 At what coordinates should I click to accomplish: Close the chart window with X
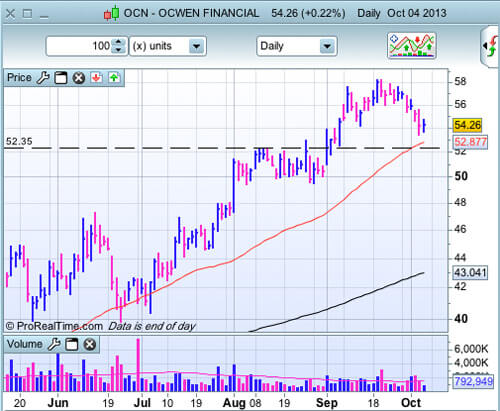tap(10, 14)
